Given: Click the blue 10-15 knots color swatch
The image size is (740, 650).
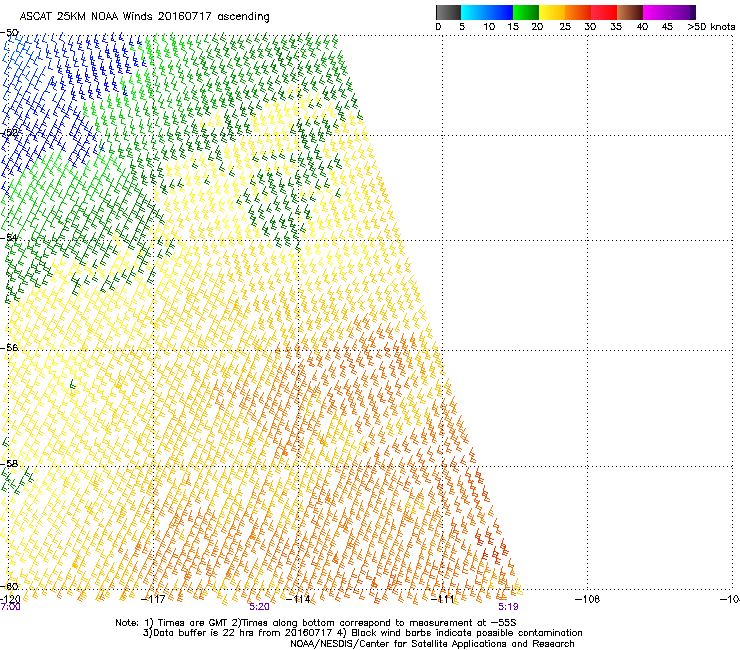Looking at the screenshot, I should coord(500,12).
